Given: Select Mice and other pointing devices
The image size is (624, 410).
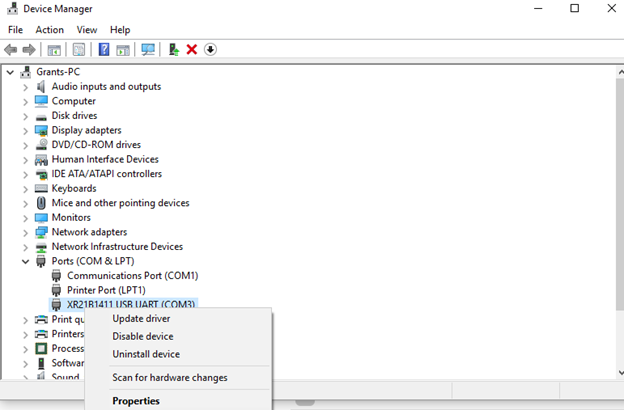Looking at the screenshot, I should point(120,203).
